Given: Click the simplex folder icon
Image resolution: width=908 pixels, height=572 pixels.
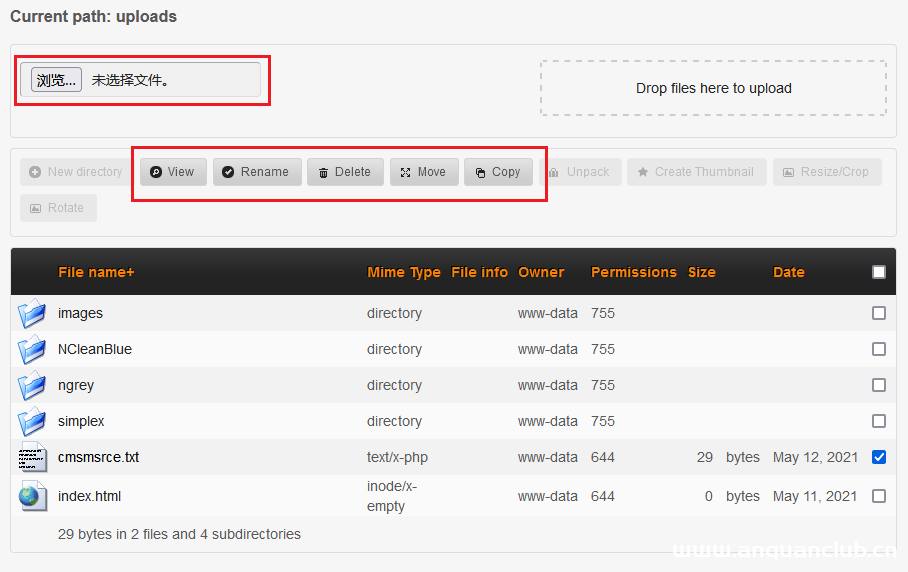Looking at the screenshot, I should [32, 421].
